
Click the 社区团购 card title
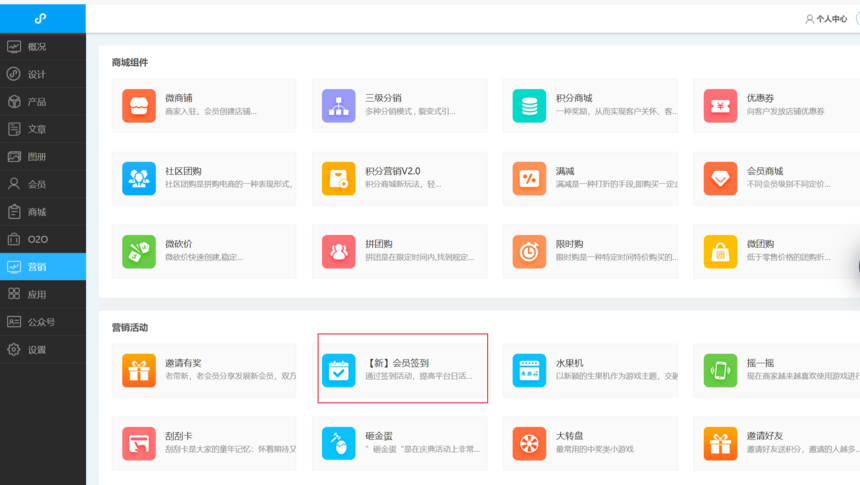(x=183, y=171)
